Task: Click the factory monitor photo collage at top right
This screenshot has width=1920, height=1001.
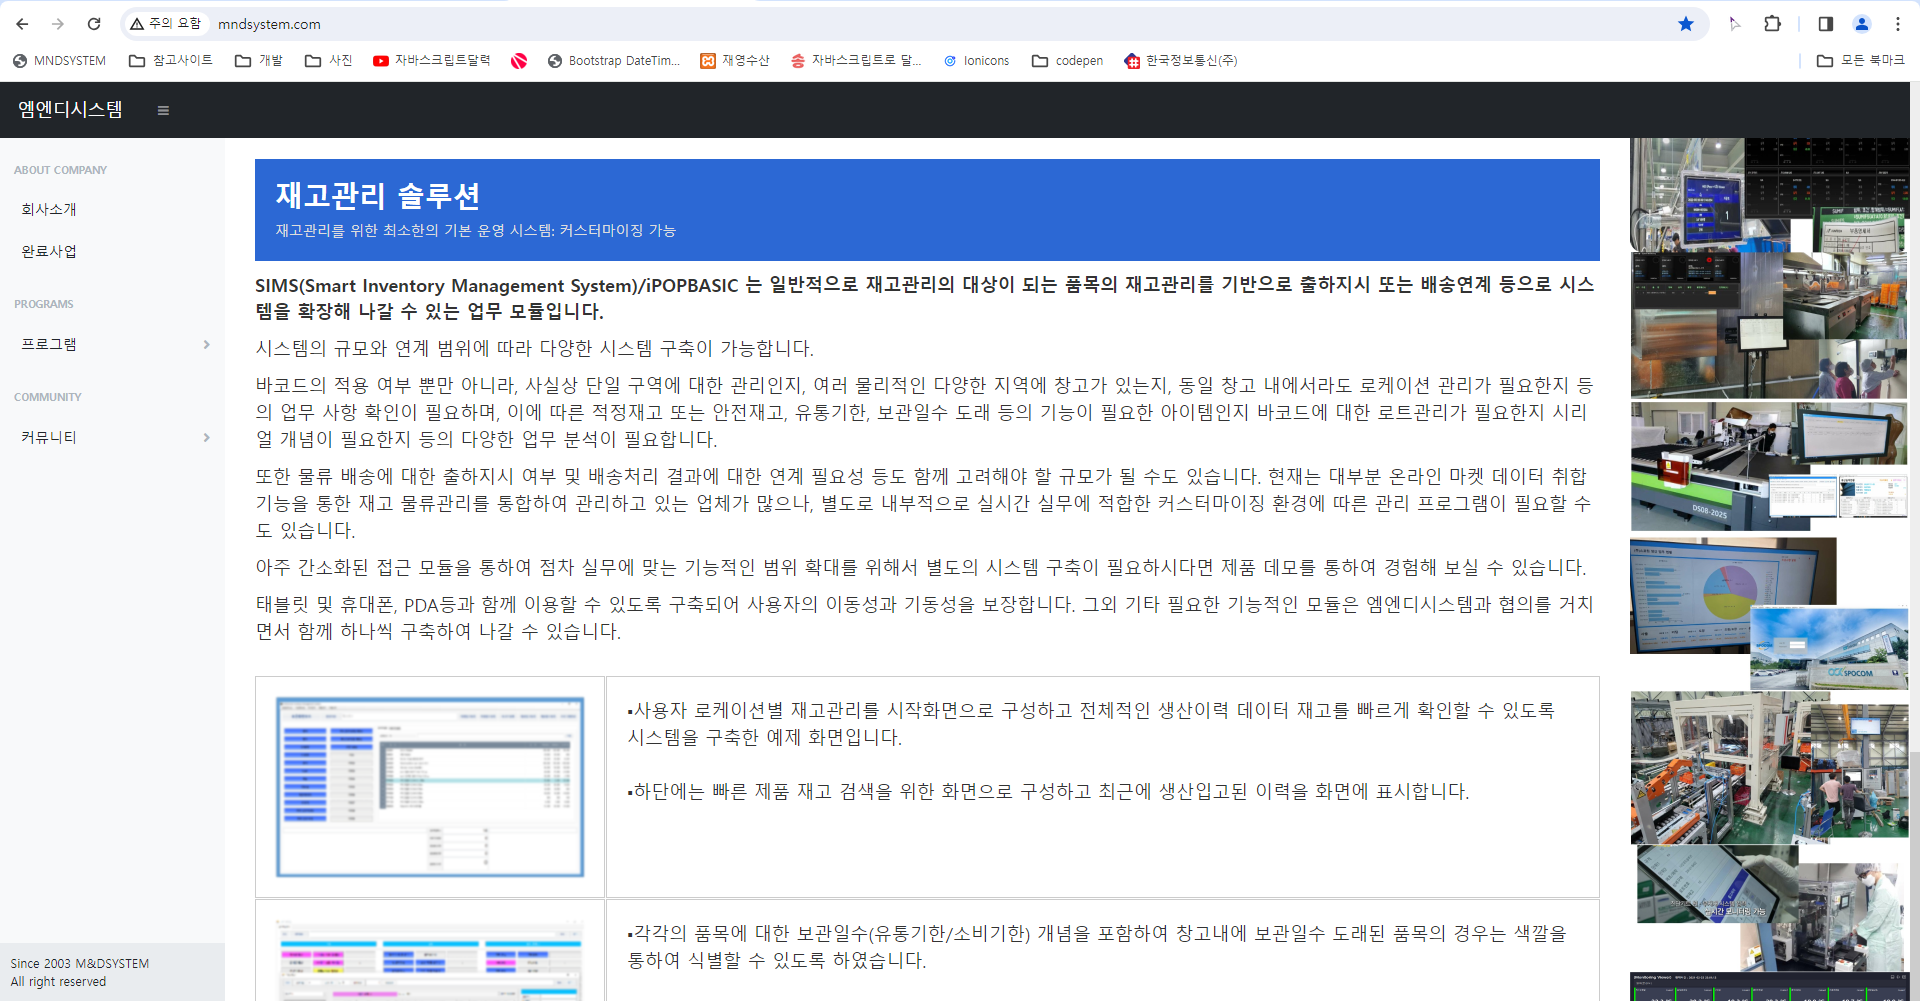Action: coord(1770,195)
